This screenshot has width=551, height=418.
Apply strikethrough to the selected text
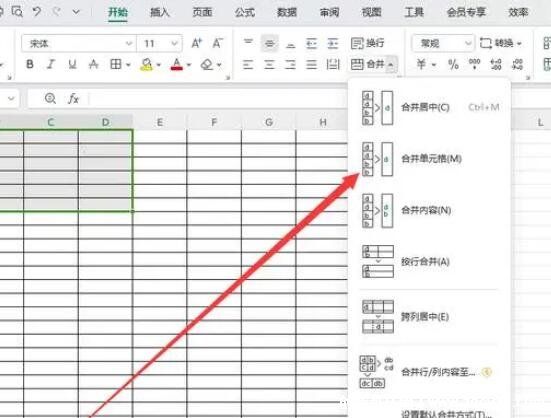(93, 64)
